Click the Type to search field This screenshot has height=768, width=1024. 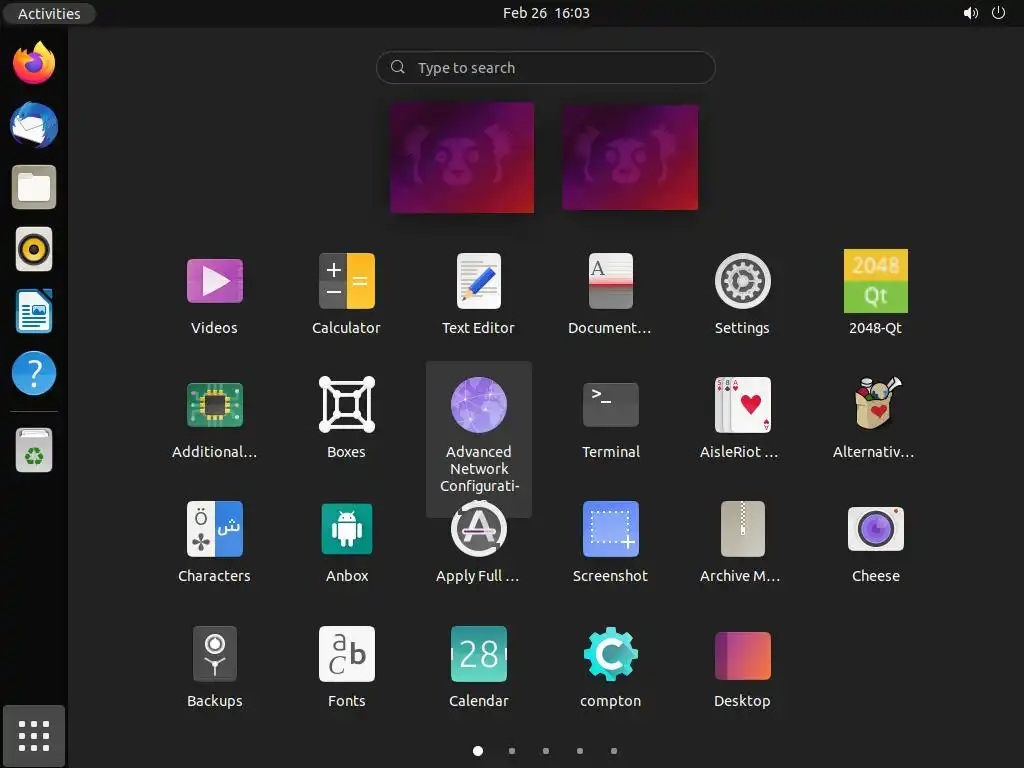pos(546,67)
